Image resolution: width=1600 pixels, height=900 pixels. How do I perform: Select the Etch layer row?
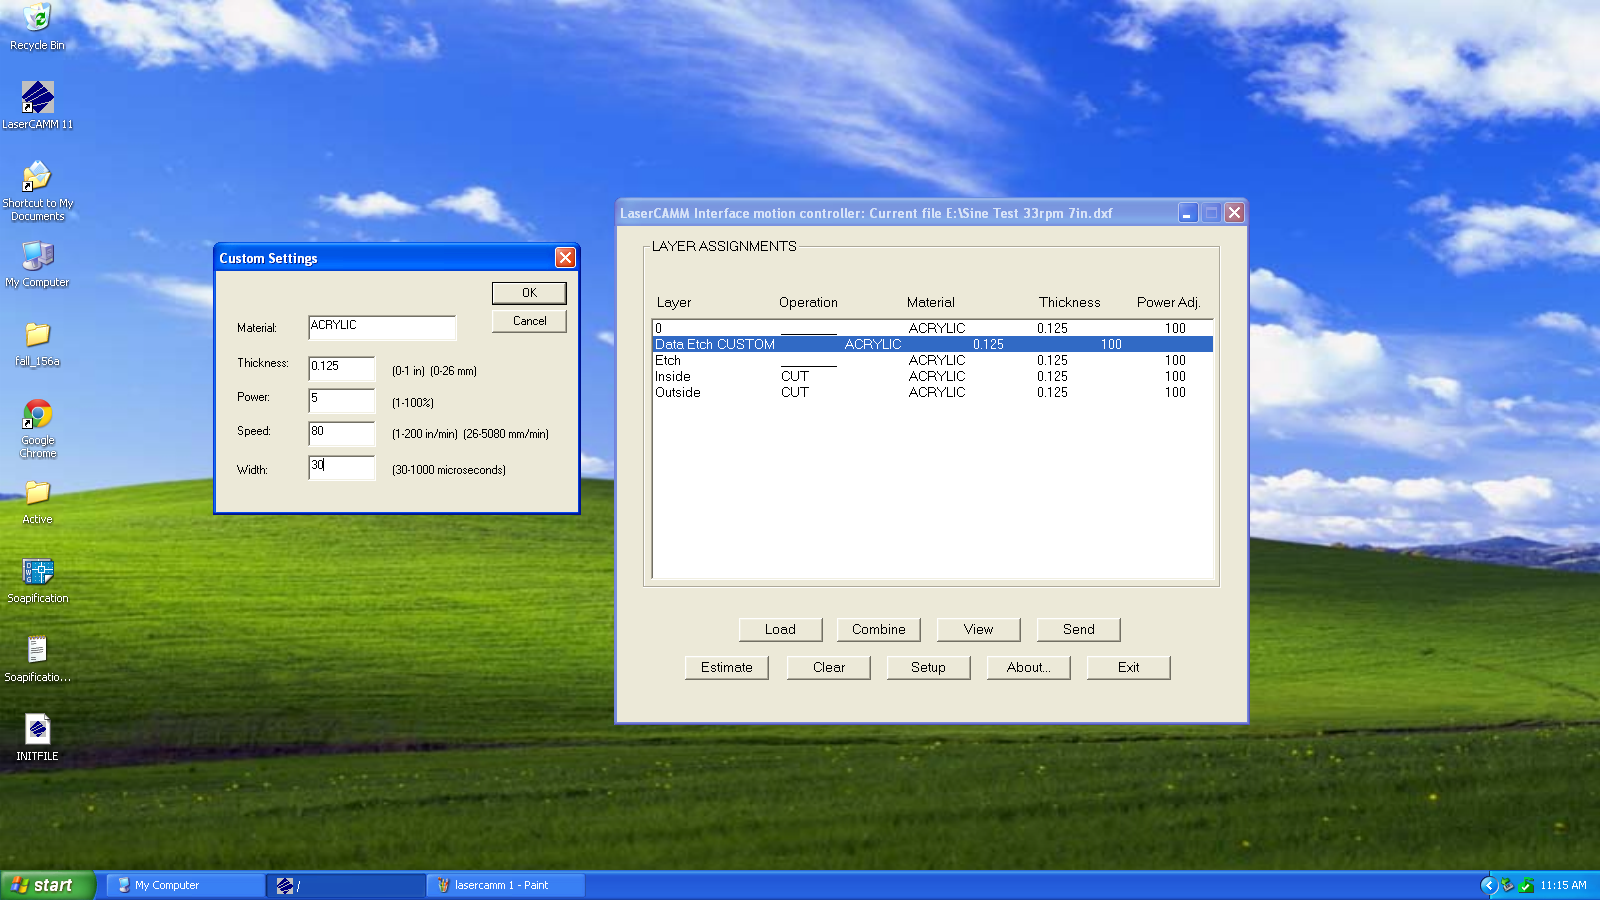pyautogui.click(x=933, y=360)
